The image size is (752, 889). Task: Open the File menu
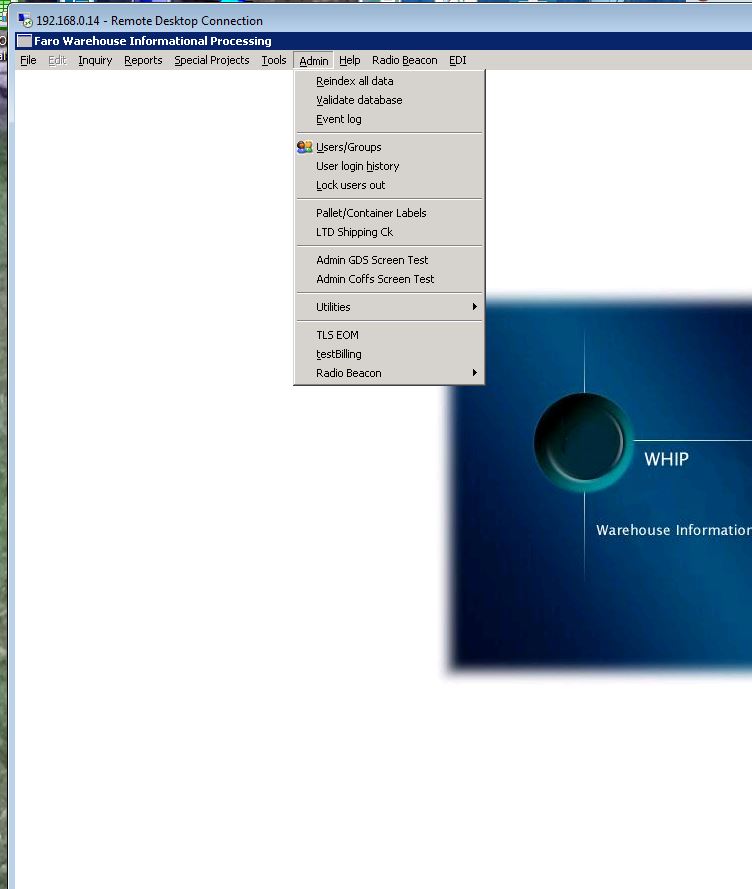[x=28, y=60]
